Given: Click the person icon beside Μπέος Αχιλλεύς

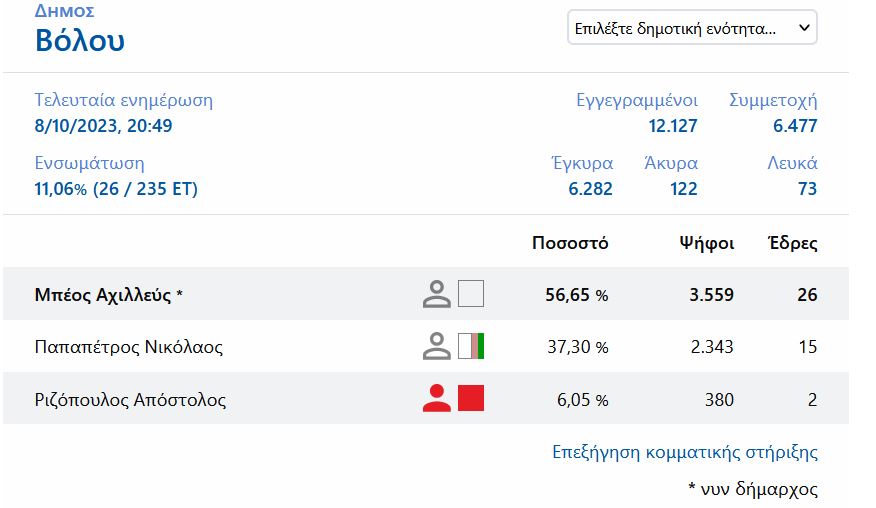Looking at the screenshot, I should coord(436,294).
